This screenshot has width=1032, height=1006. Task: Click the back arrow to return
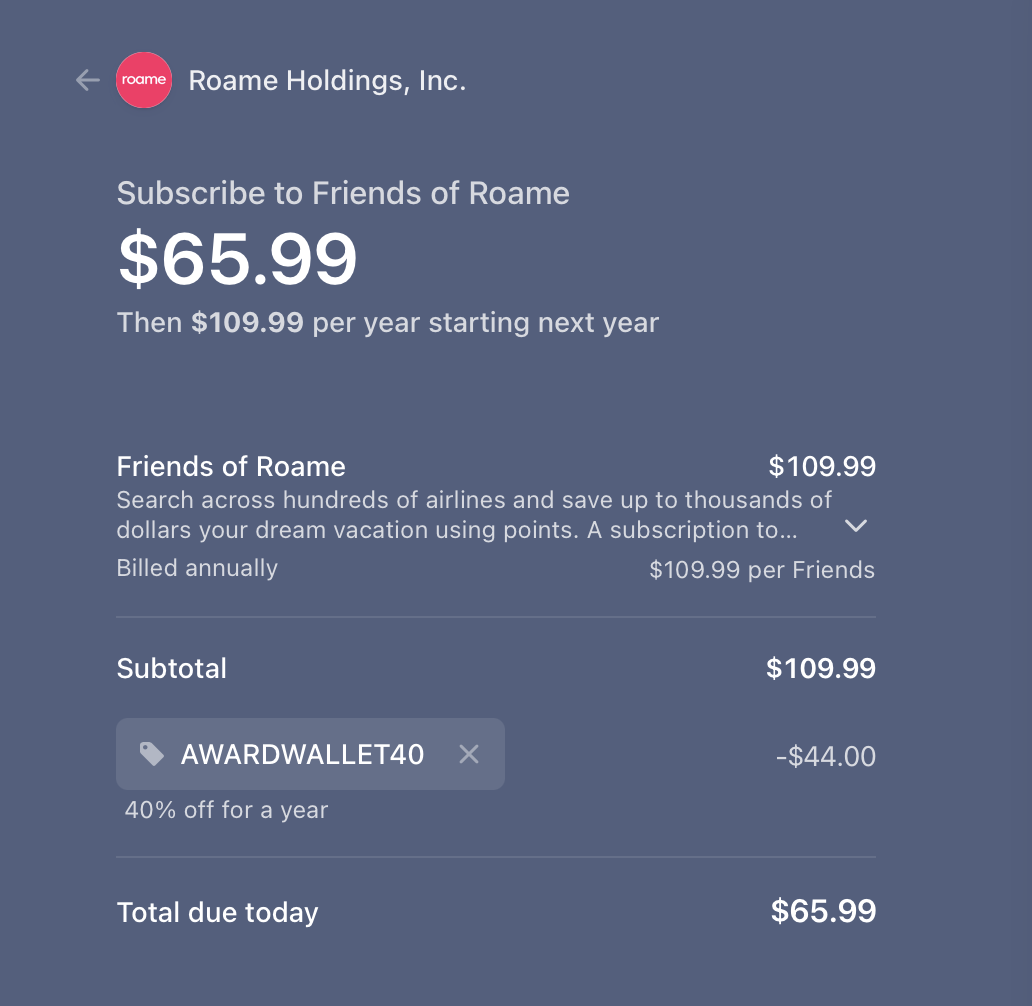(x=87, y=80)
